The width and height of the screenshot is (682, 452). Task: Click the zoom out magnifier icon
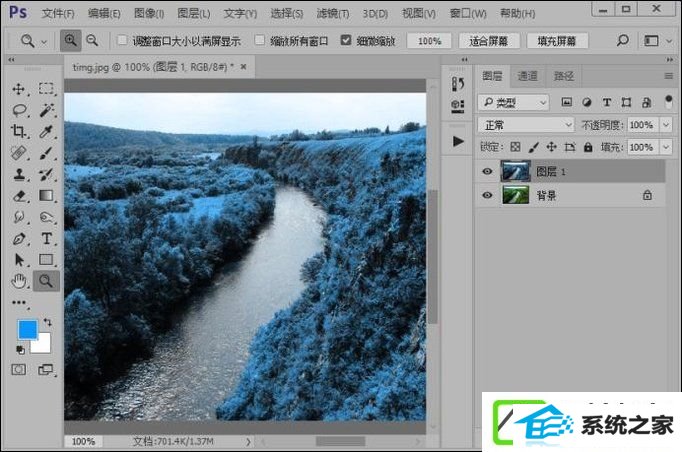[x=92, y=41]
